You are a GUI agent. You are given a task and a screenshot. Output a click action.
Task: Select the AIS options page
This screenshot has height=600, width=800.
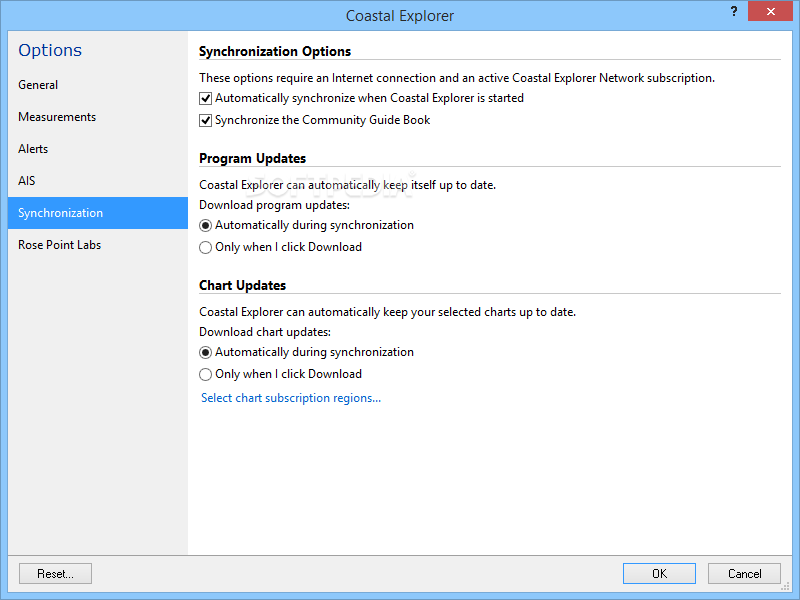click(x=97, y=181)
